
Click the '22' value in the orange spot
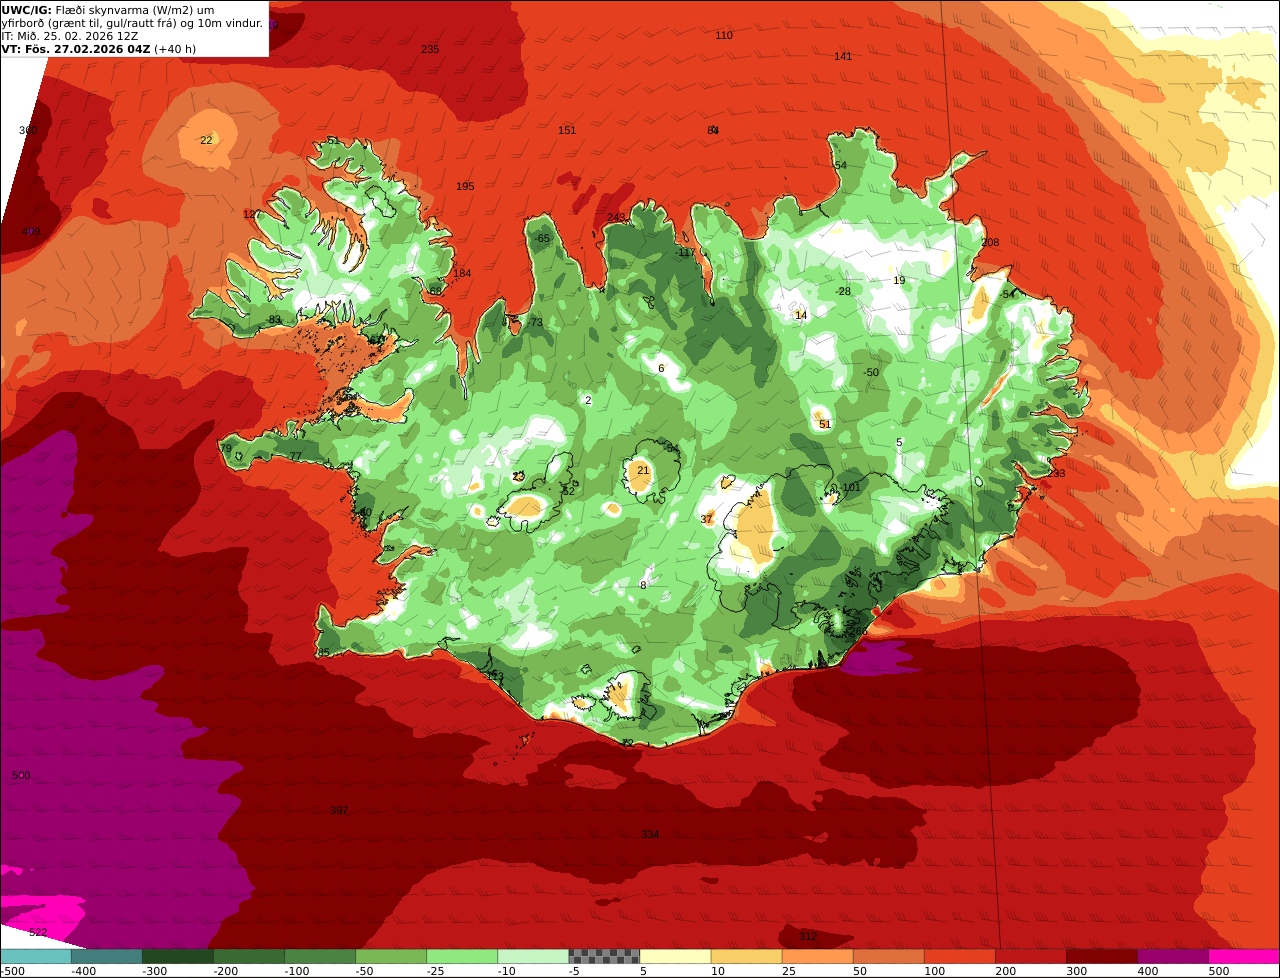[x=206, y=140]
